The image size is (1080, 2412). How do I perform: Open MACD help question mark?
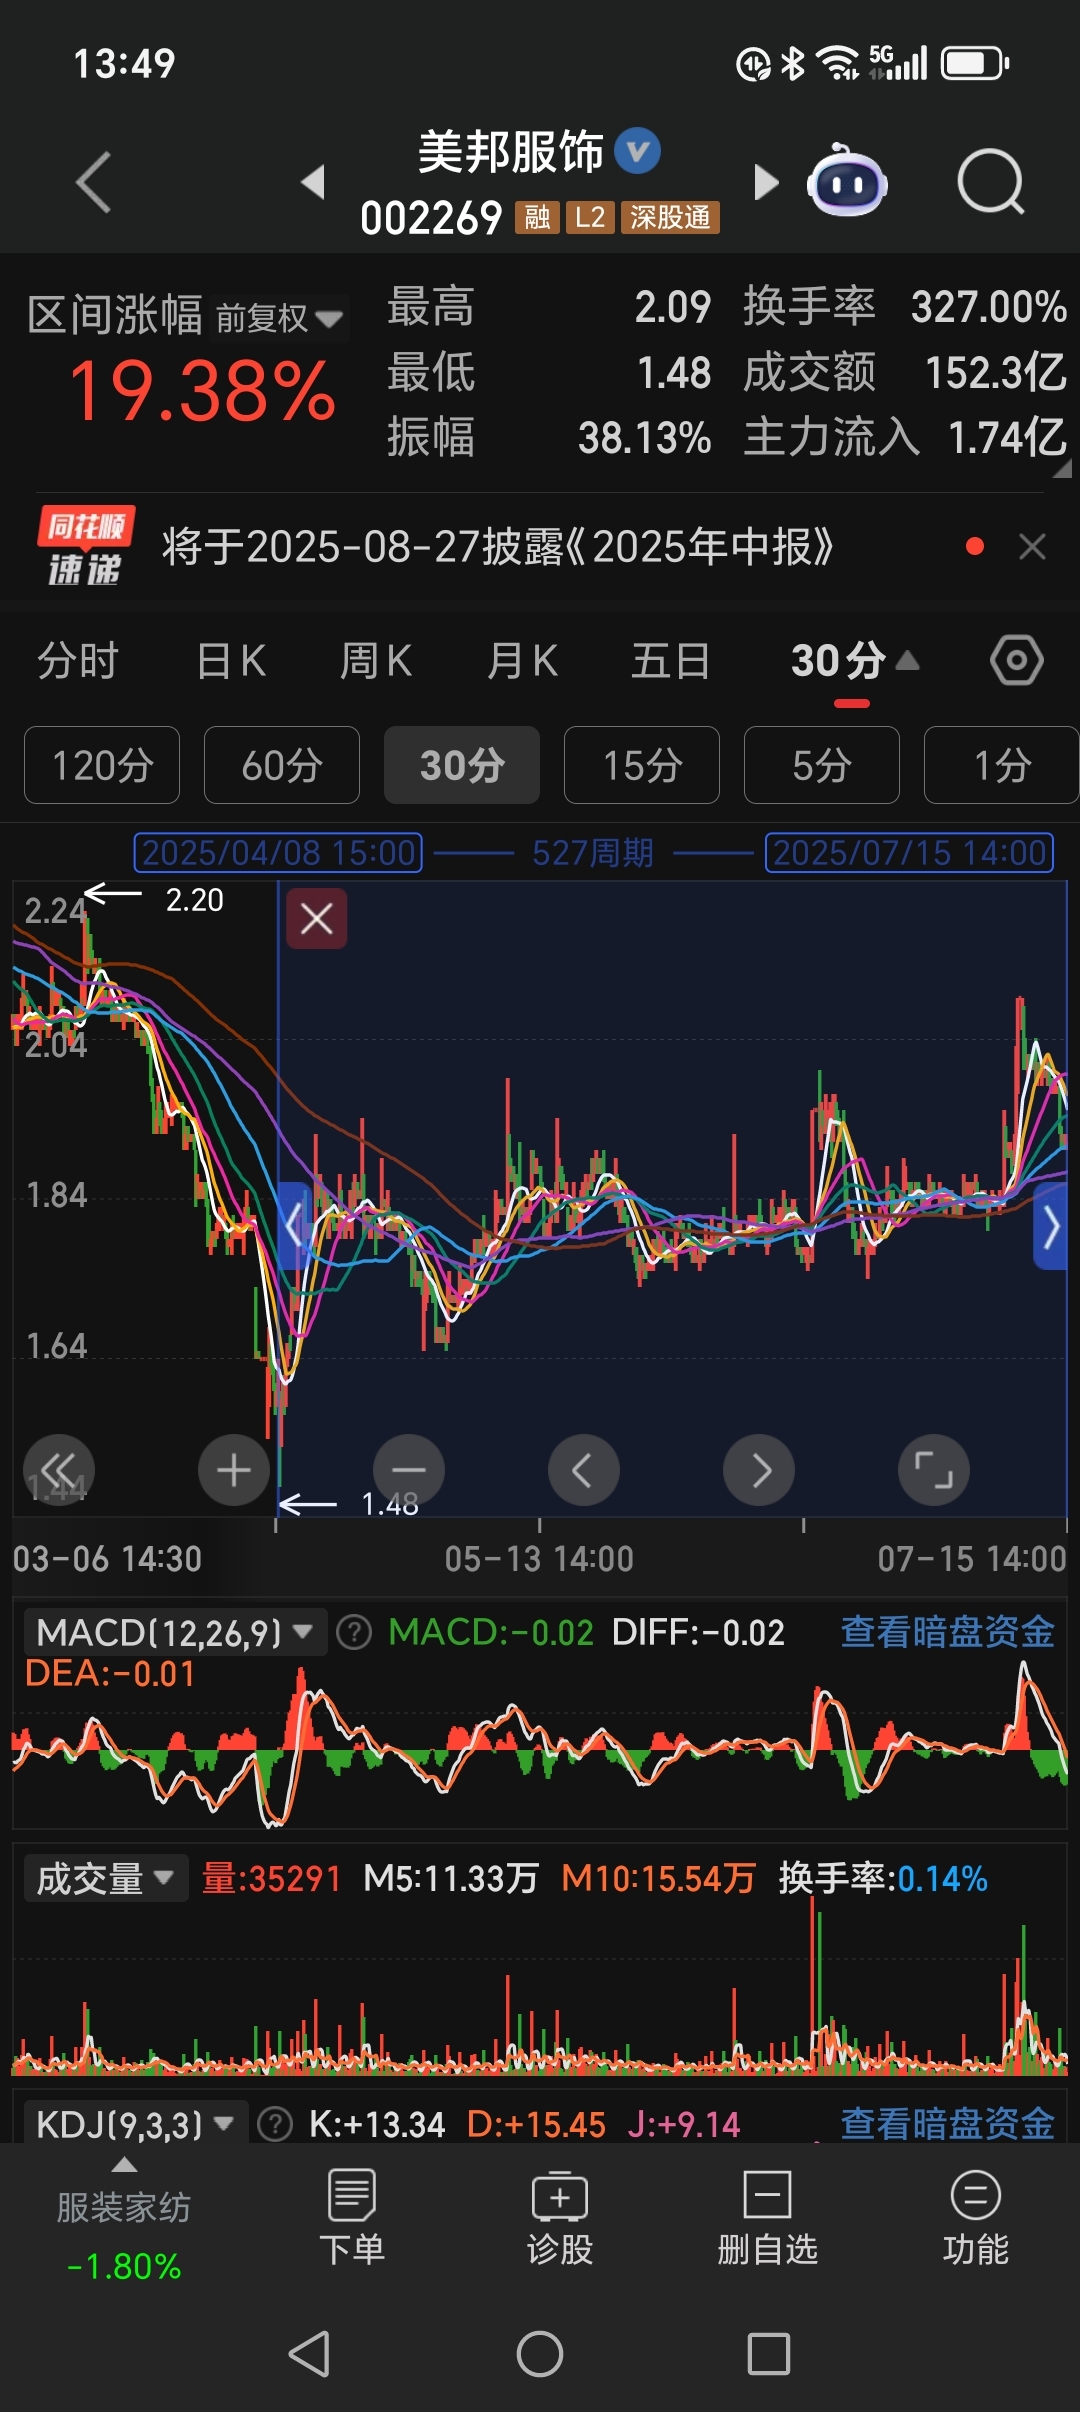pyautogui.click(x=354, y=1632)
